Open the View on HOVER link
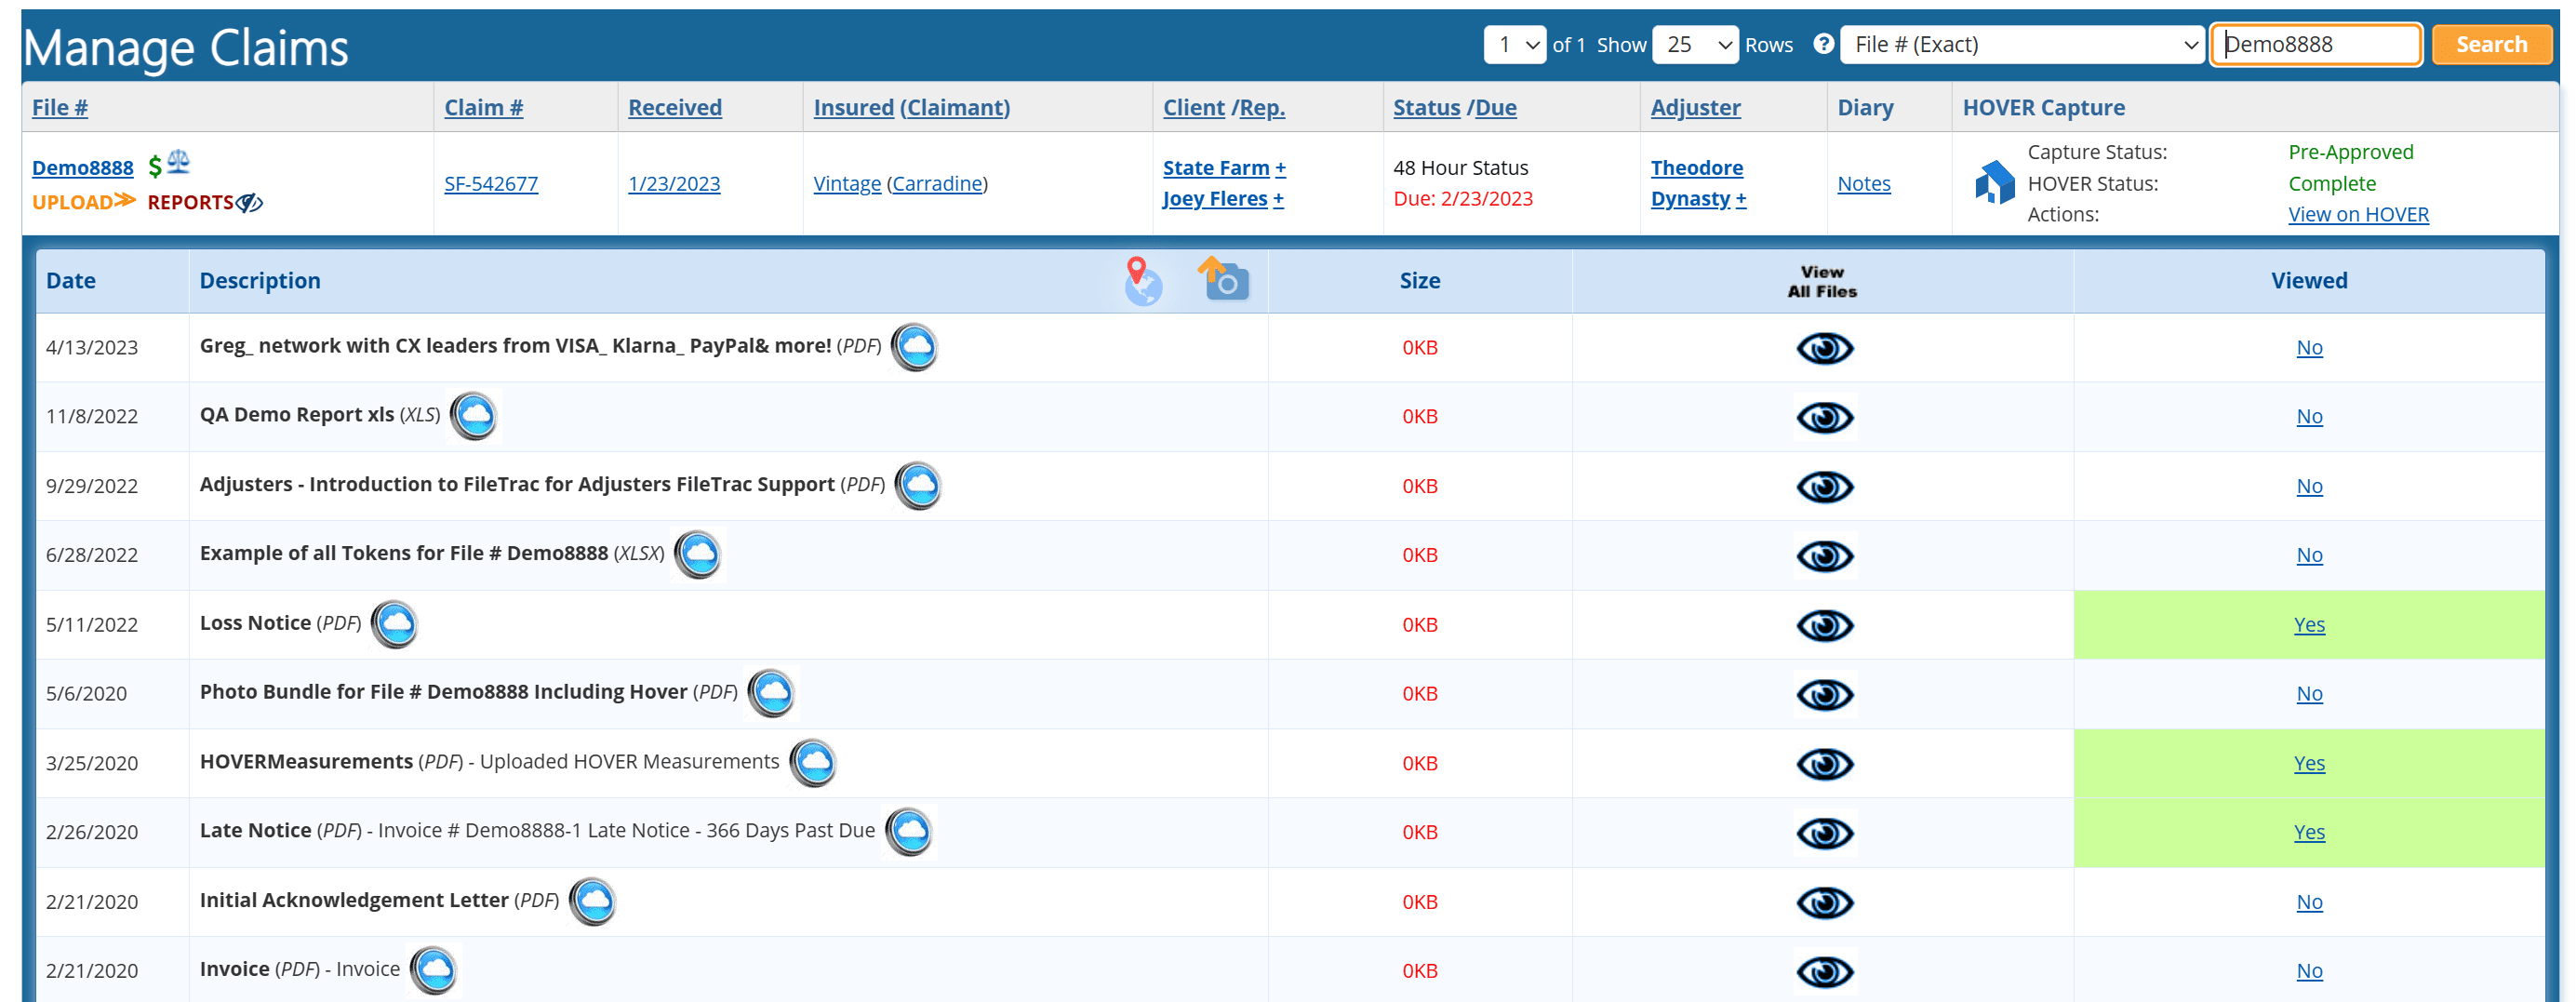This screenshot has width=2576, height=1002. coord(2358,214)
